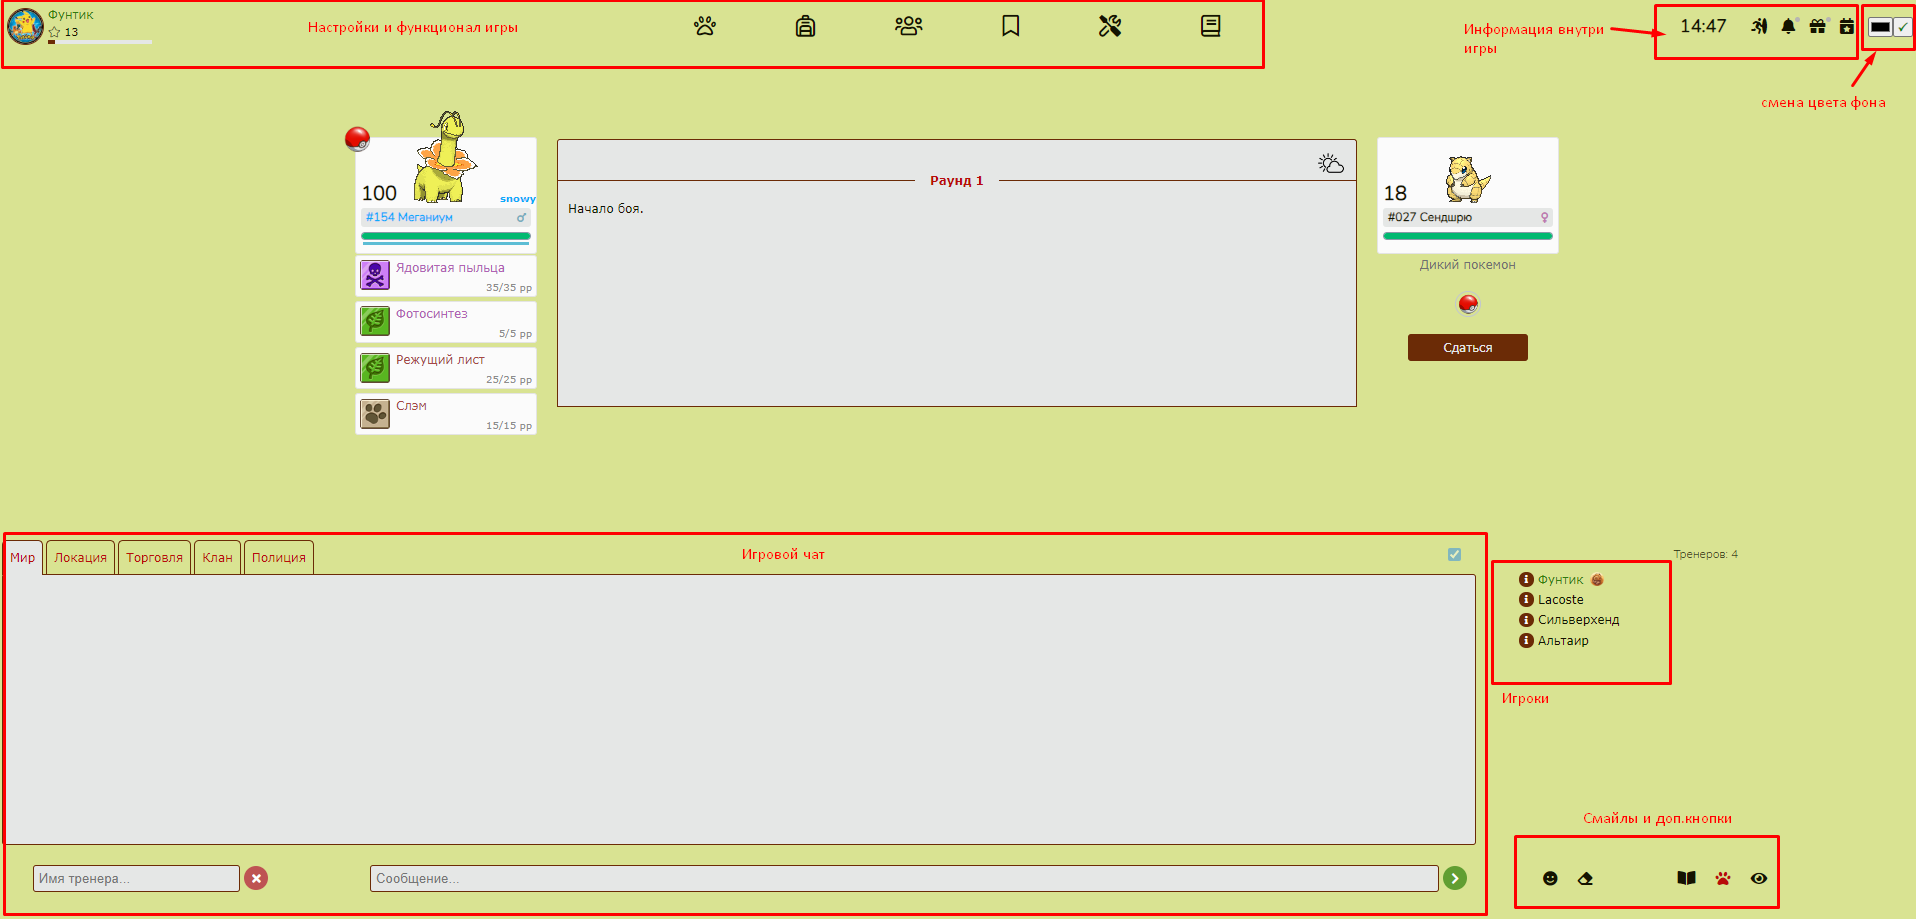Toggle the eye visibility icon

point(1759,878)
